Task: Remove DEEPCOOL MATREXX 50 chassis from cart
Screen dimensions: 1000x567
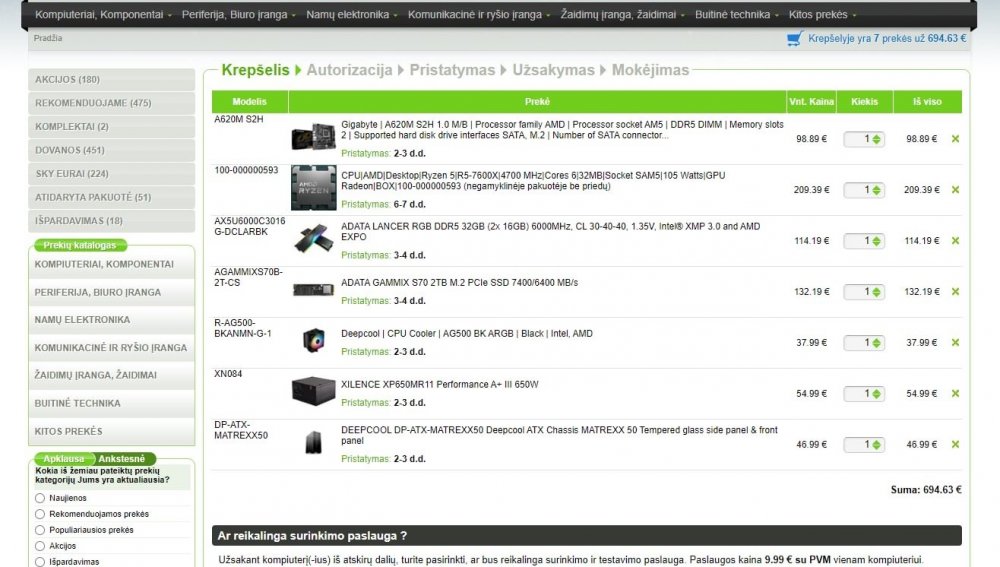Action: click(955, 445)
